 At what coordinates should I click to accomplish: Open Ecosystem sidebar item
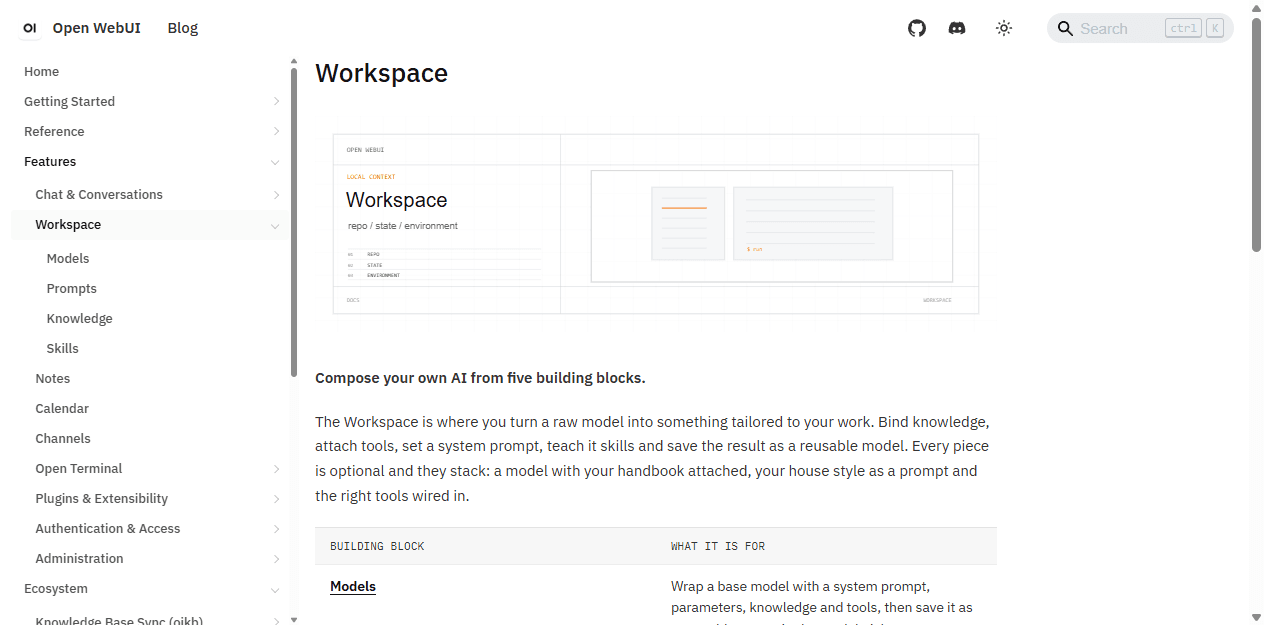(x=56, y=589)
